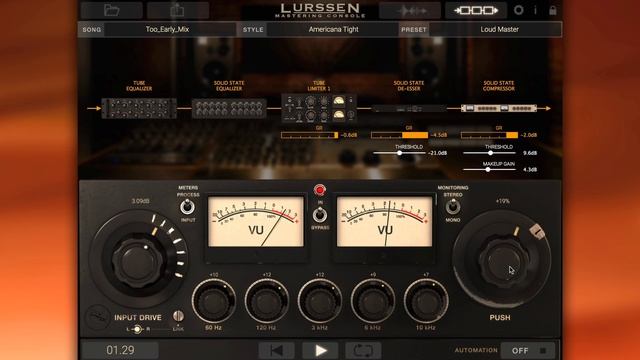The image size is (640, 360).
Task: Open the Style selector Americana Tight
Action: tap(333, 29)
